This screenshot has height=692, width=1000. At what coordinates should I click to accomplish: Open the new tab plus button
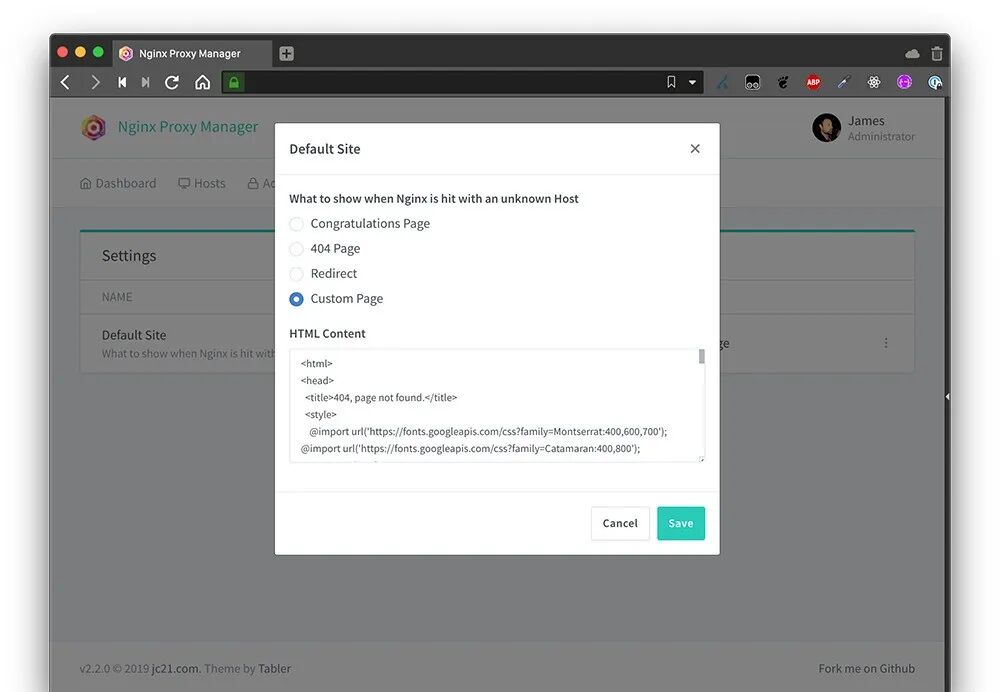coord(286,54)
